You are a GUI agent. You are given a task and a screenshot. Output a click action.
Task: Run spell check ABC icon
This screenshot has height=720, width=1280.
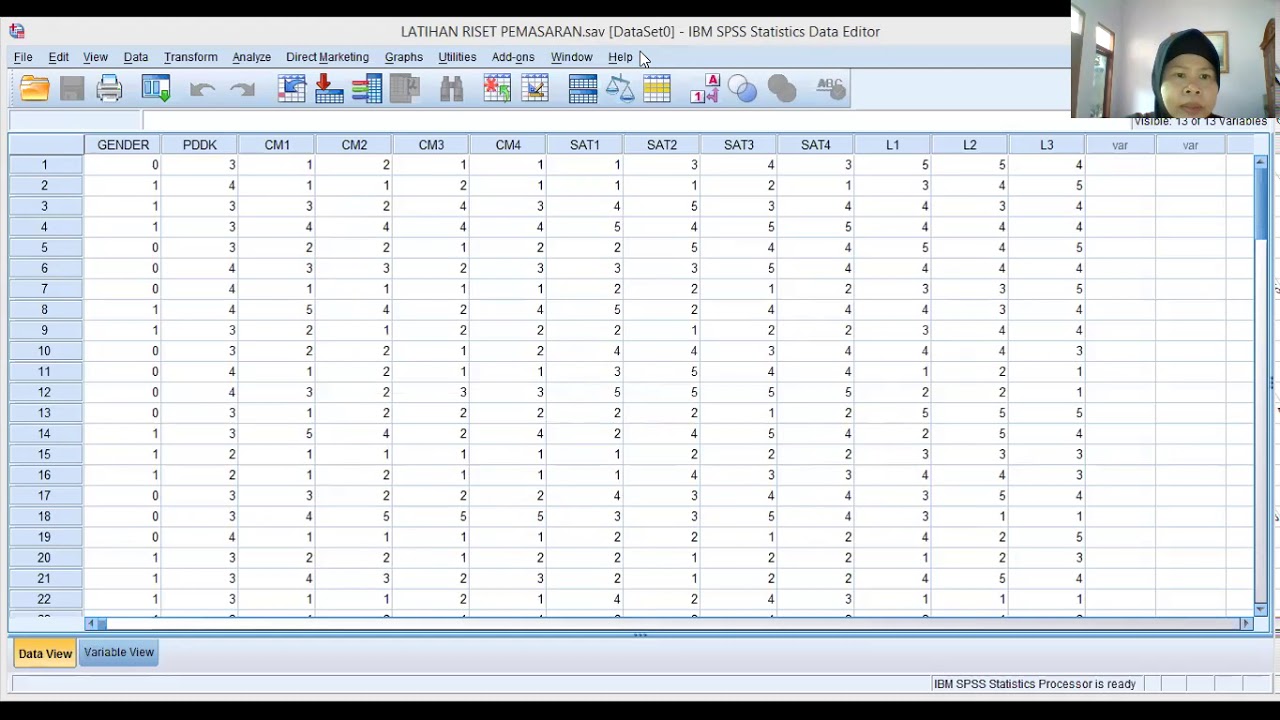[x=831, y=89]
